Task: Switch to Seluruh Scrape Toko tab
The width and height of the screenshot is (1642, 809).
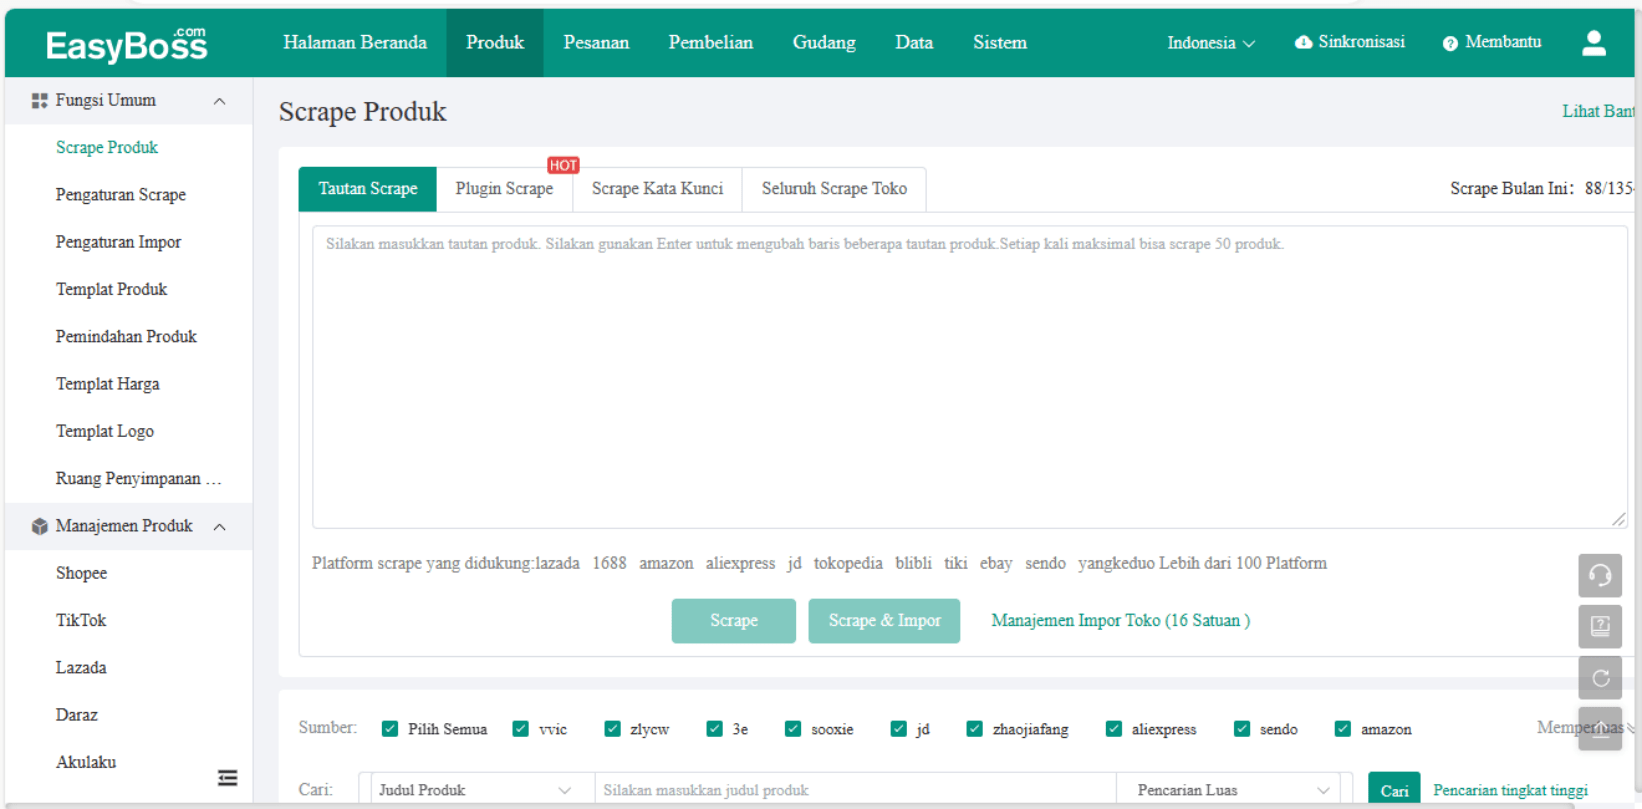Action: click(x=834, y=189)
